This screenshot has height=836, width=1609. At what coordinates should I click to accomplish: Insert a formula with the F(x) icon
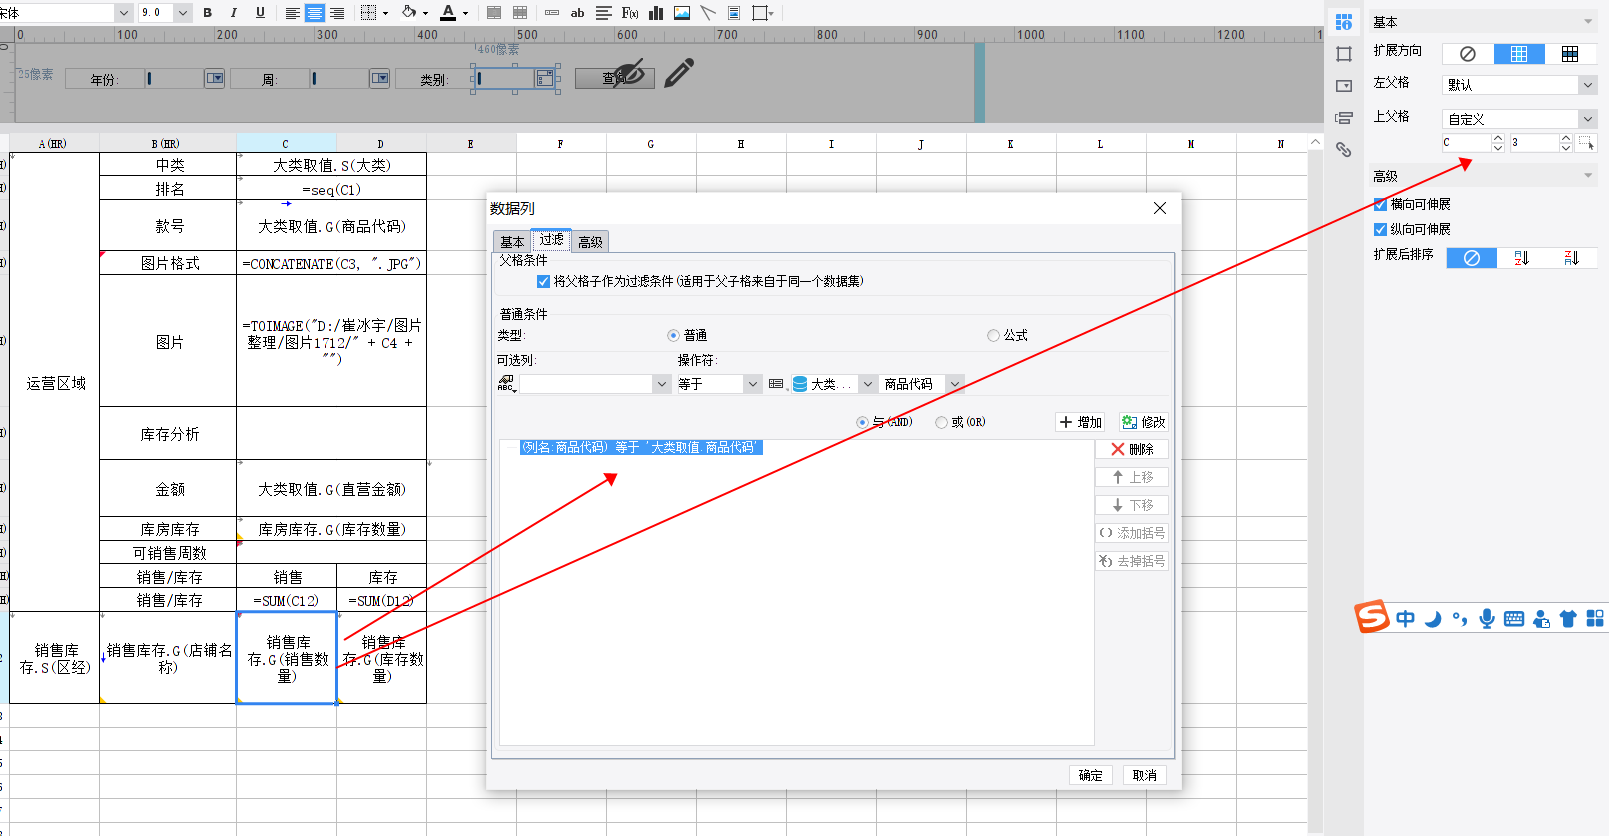(x=630, y=13)
